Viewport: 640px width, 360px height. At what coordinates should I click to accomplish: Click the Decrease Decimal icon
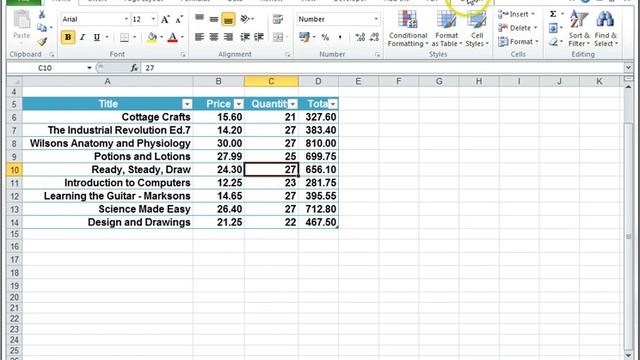coord(374,38)
